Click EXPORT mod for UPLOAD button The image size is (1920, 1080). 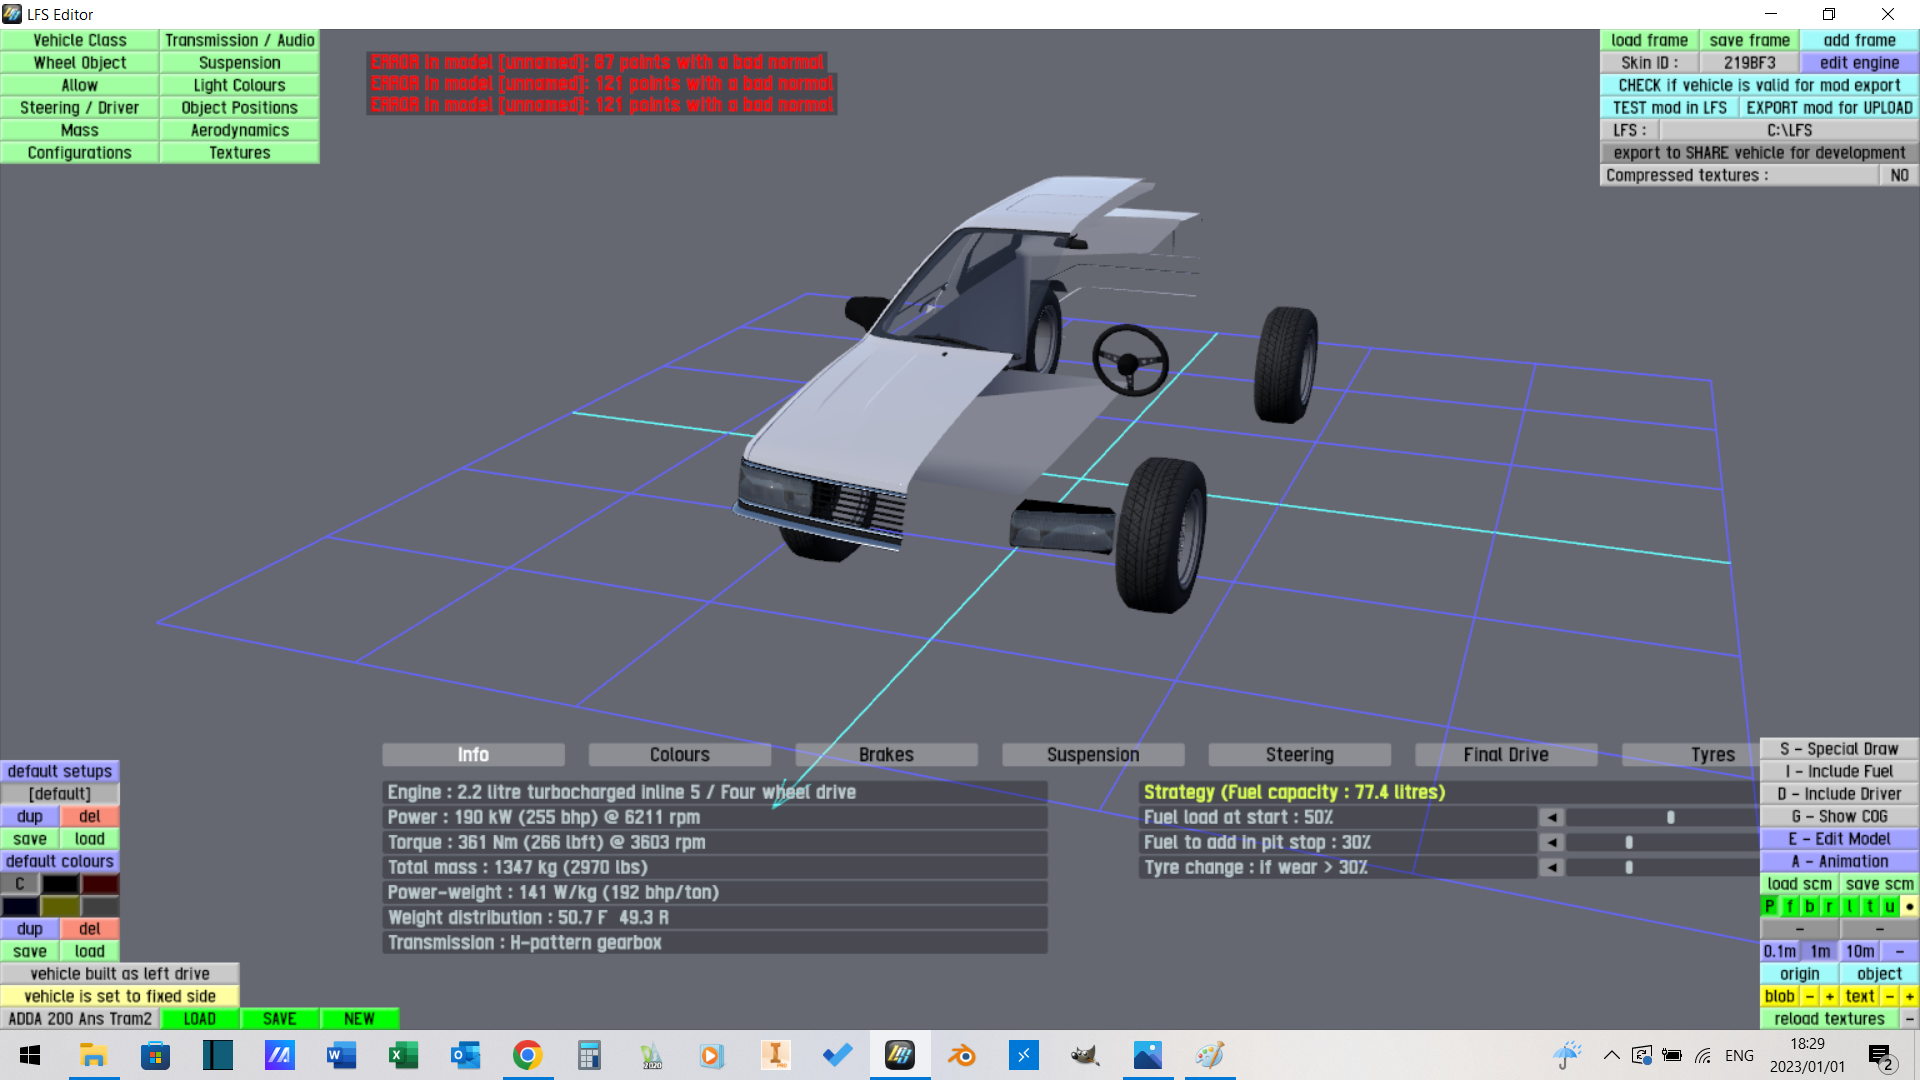(1829, 108)
